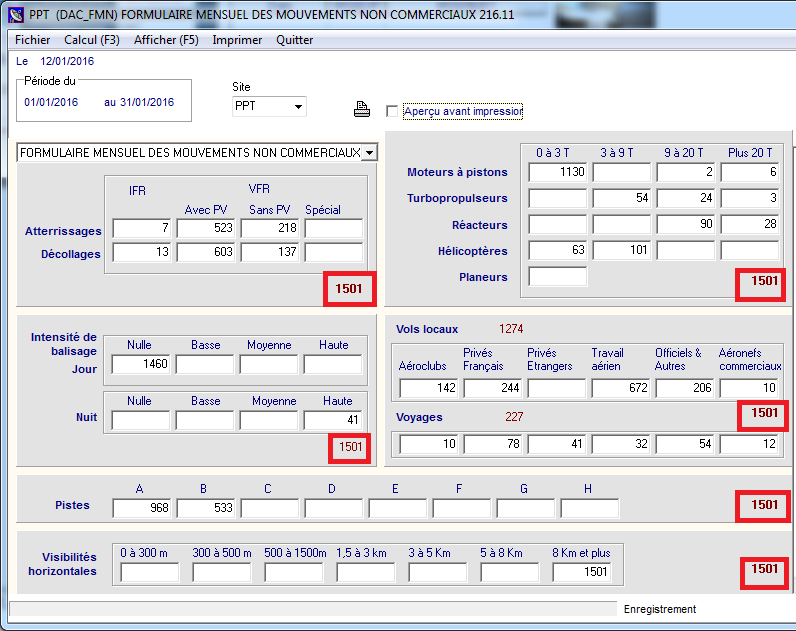Open the Fichier menu
Viewport: 796px width, 631px height.
coord(33,40)
